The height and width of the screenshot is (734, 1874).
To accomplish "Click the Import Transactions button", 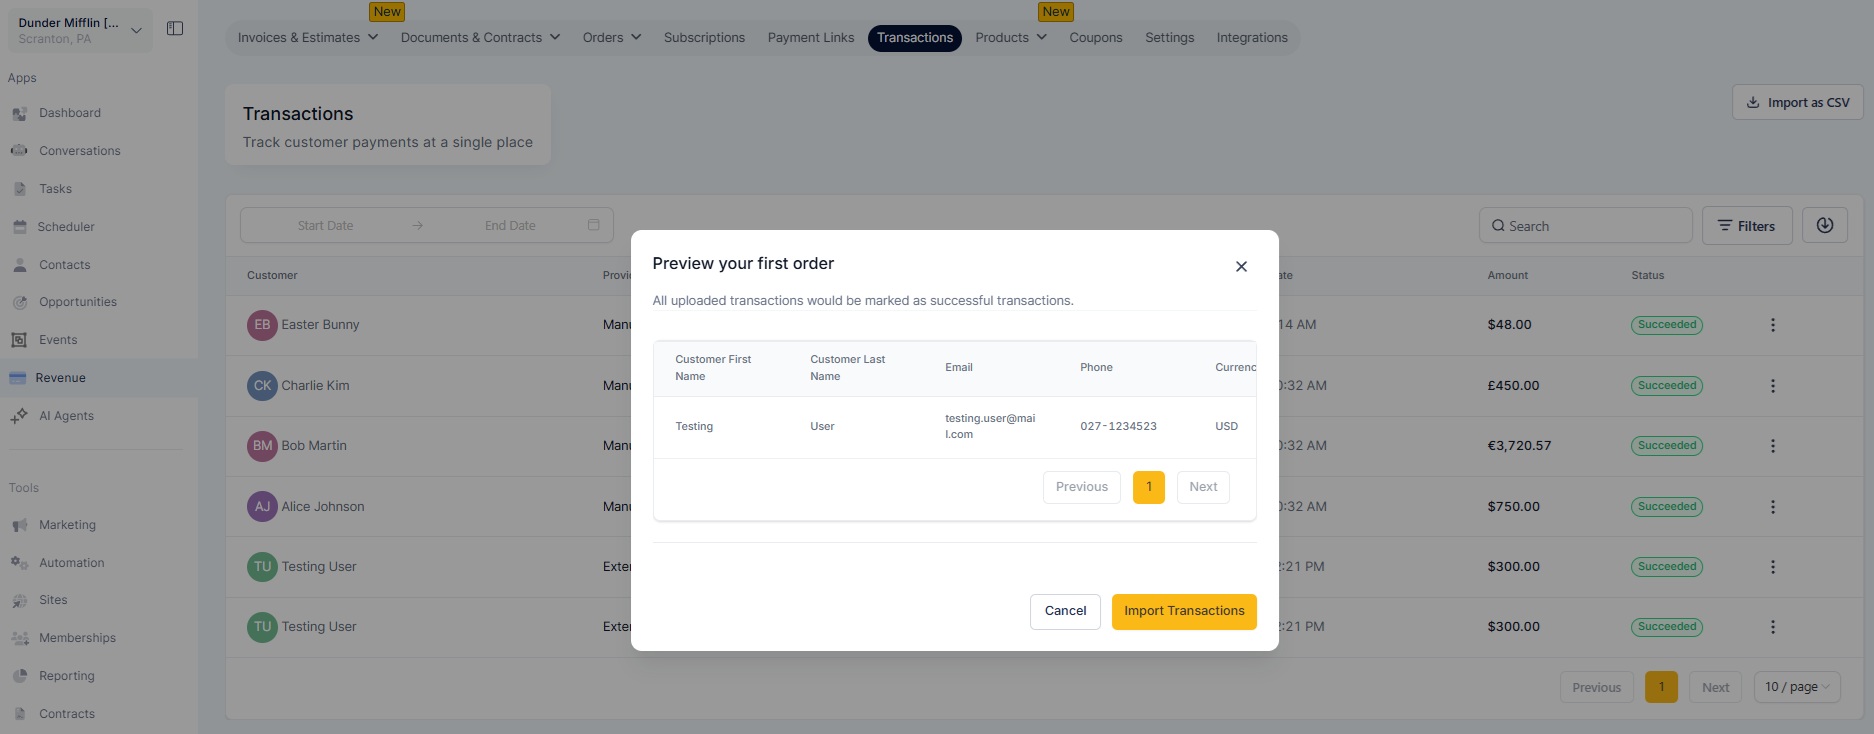I will 1184,612.
